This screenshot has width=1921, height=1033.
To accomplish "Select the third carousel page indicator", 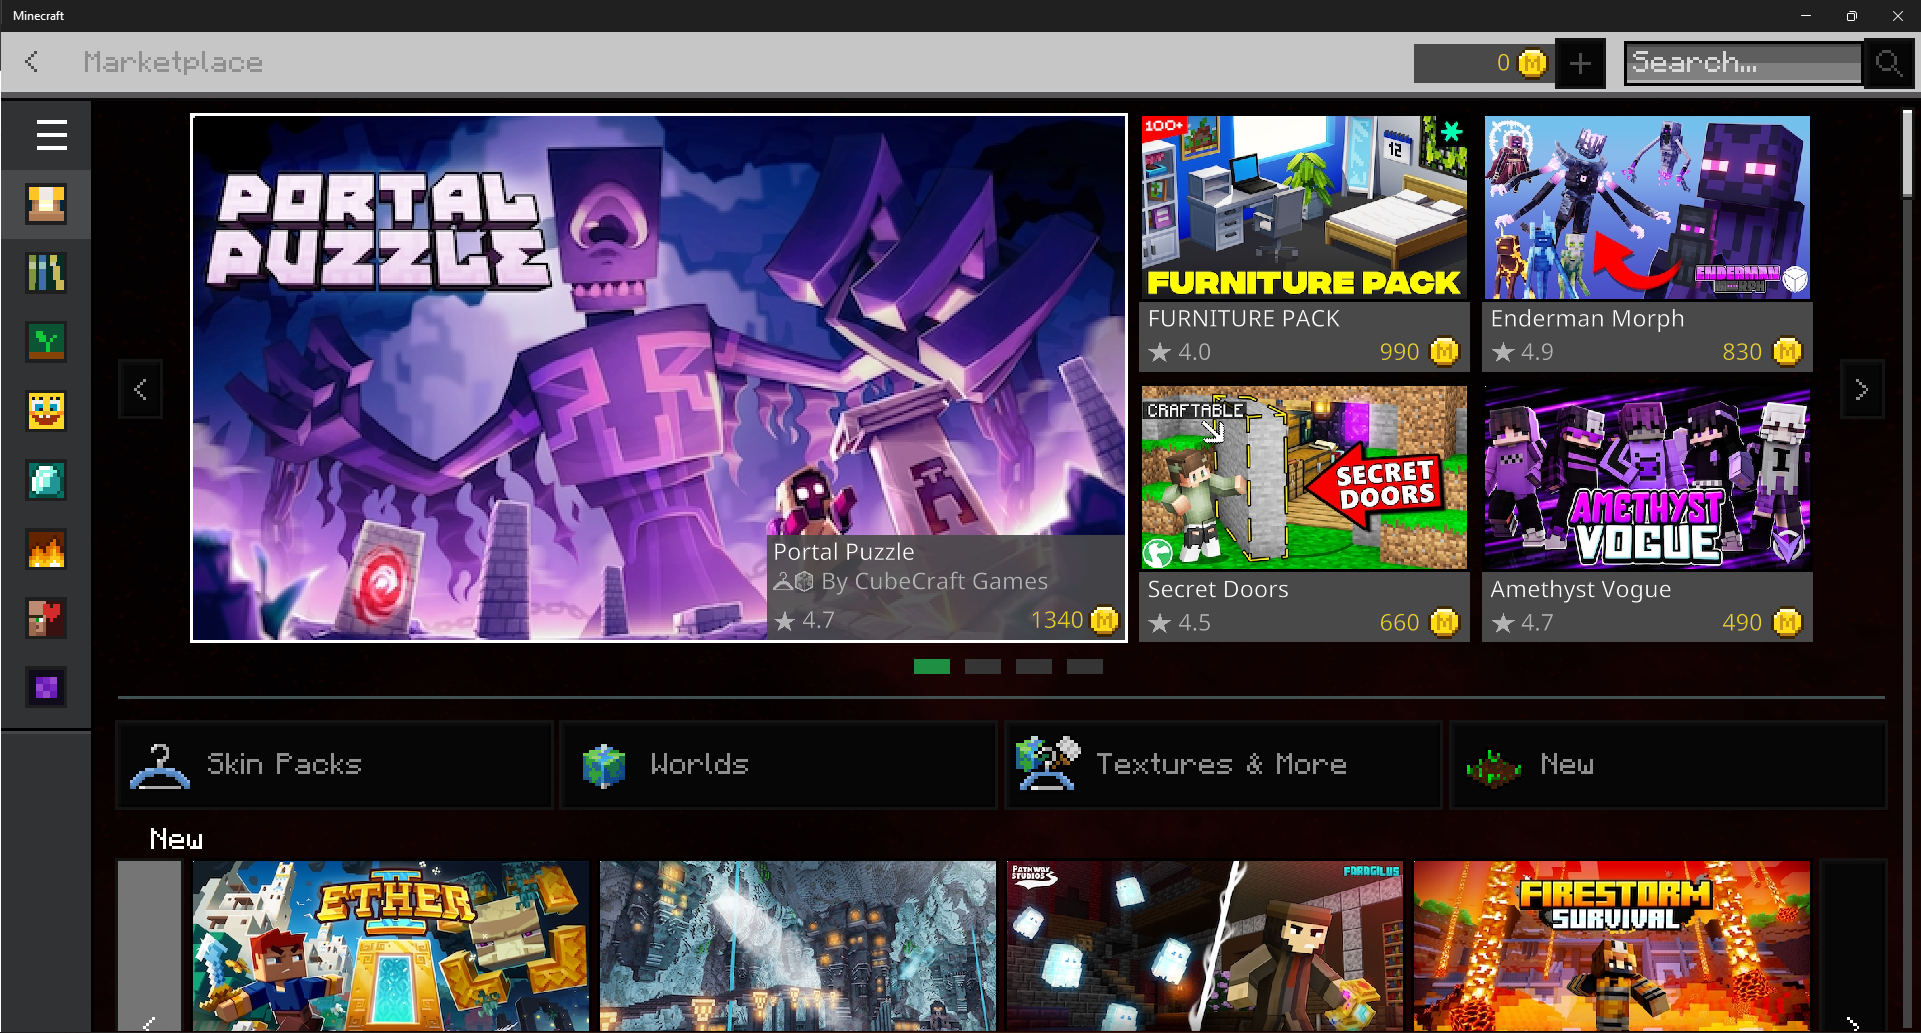I will [1034, 666].
